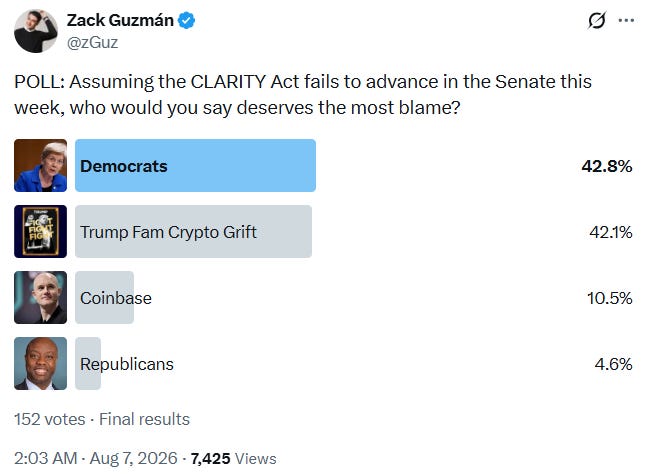
Task: Click the Democrats option photo thumbnail
Action: (x=40, y=166)
